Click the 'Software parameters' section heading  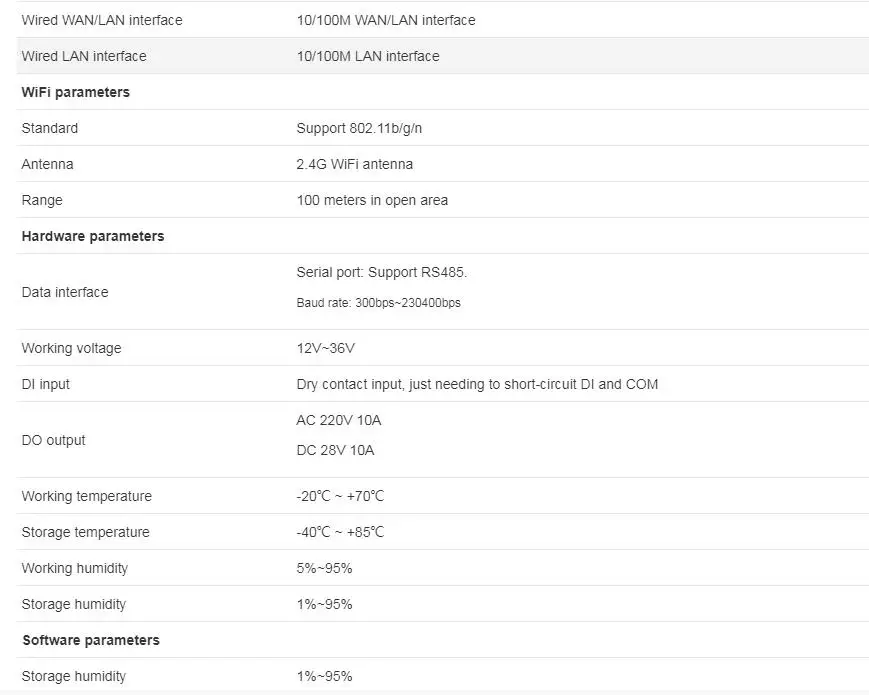coord(91,640)
